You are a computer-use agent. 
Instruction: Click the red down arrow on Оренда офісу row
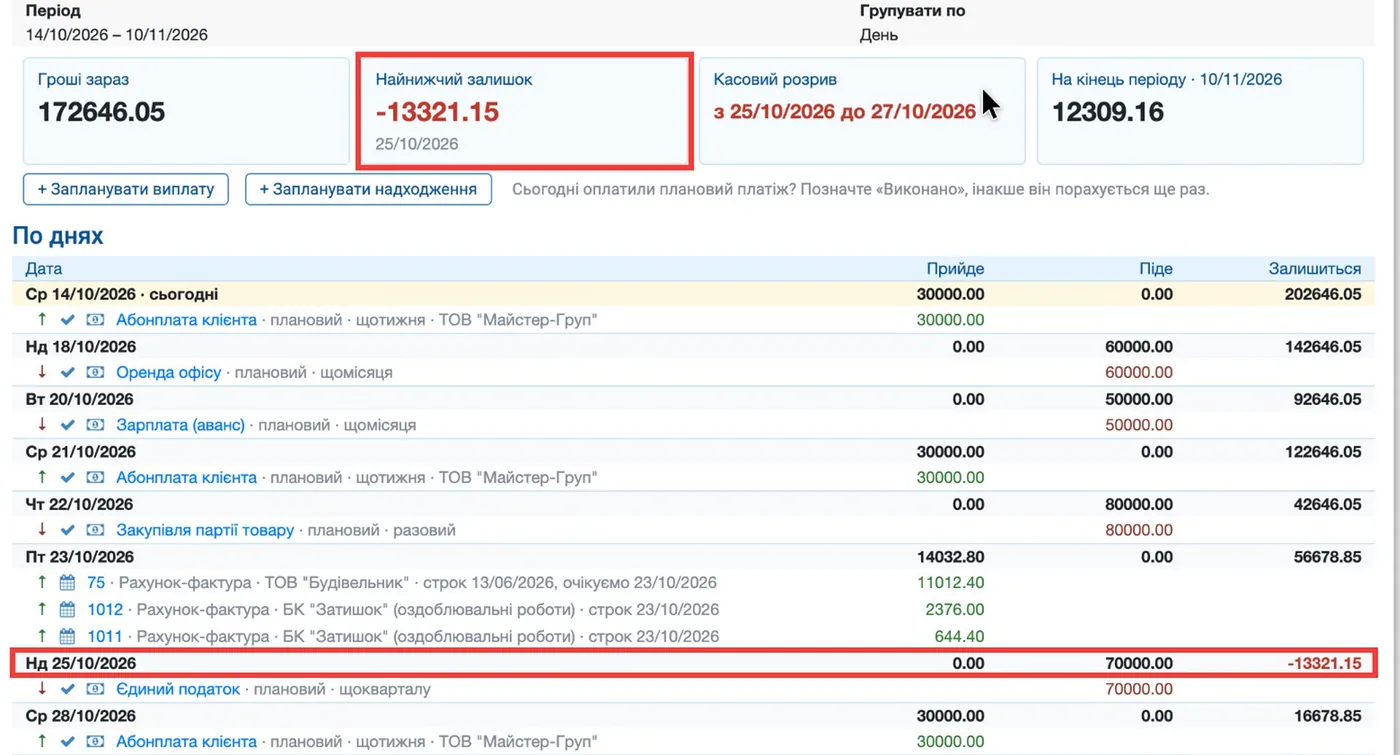point(42,372)
